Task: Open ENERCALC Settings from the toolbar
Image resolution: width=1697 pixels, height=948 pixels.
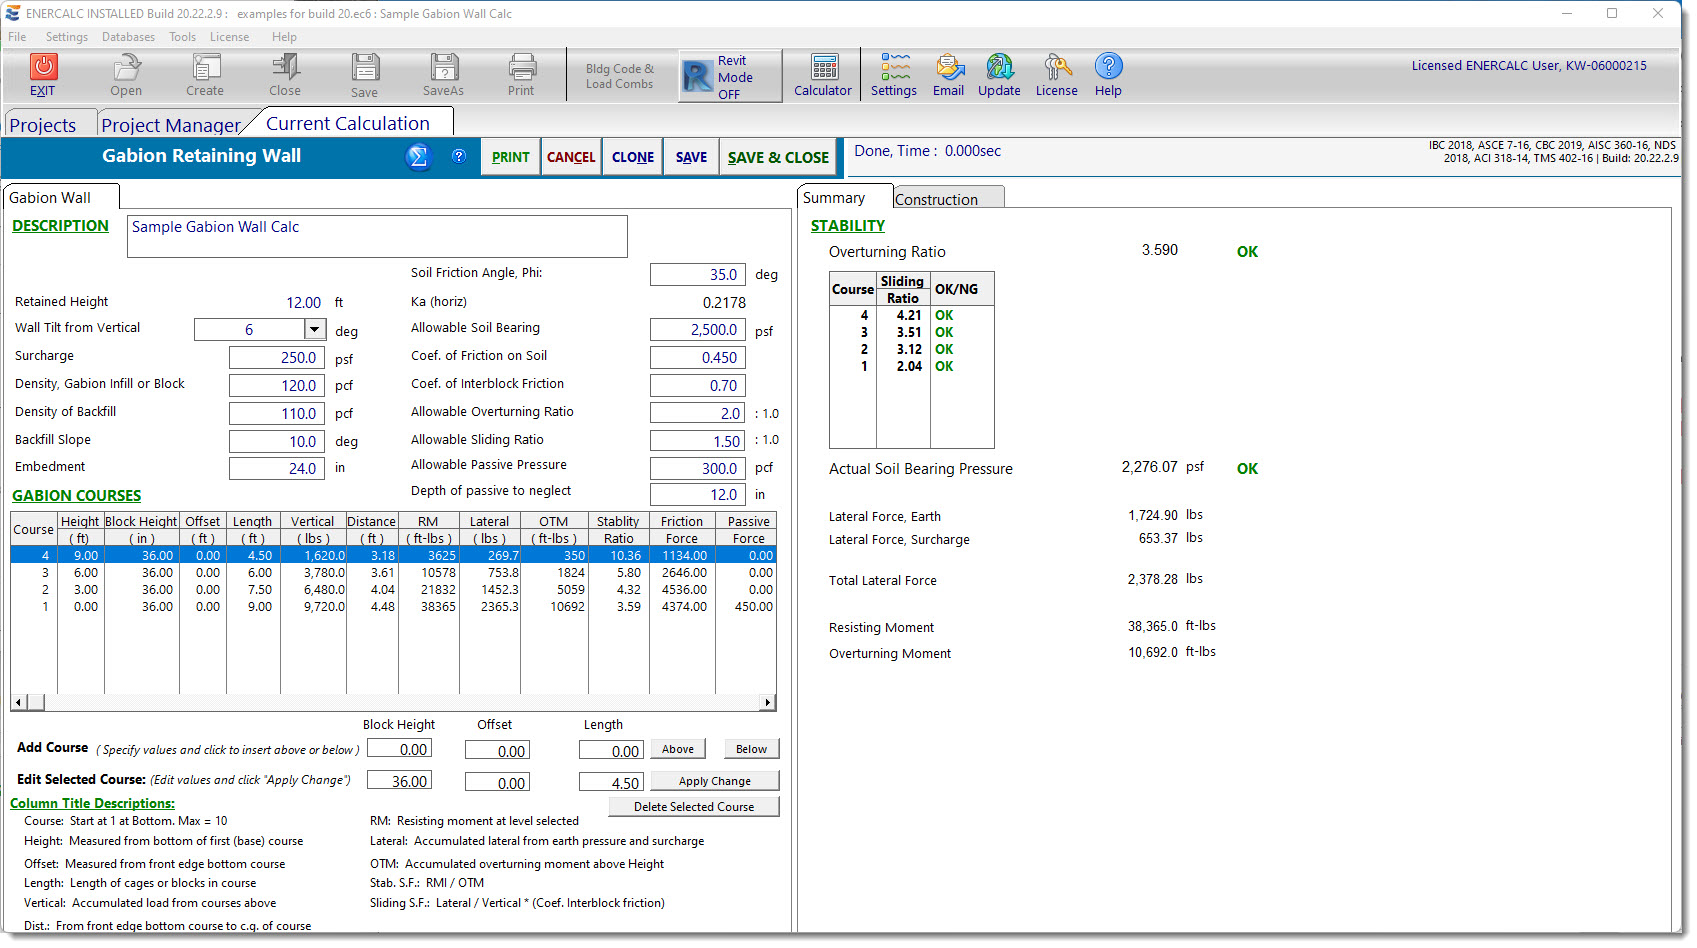Action: tap(893, 74)
